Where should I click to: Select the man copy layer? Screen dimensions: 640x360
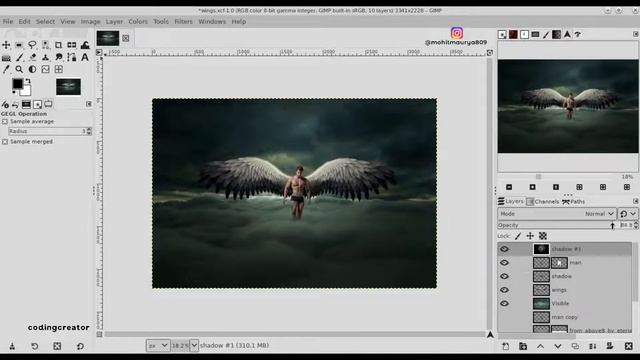point(564,317)
